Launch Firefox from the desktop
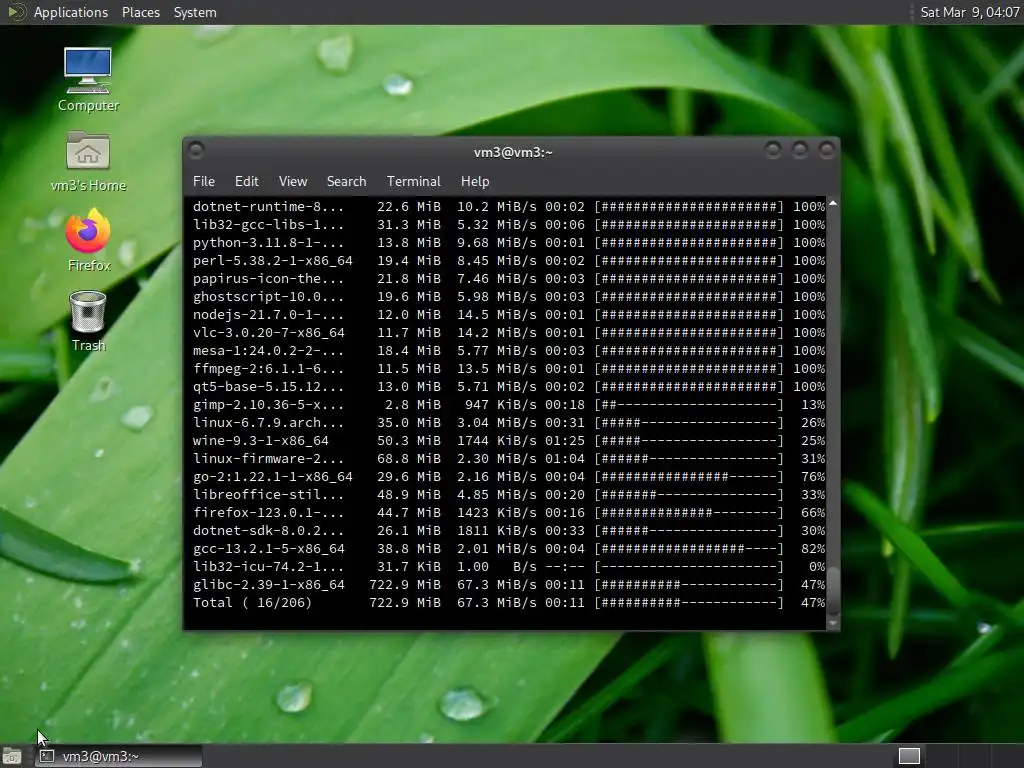The image size is (1024, 768). click(x=88, y=240)
